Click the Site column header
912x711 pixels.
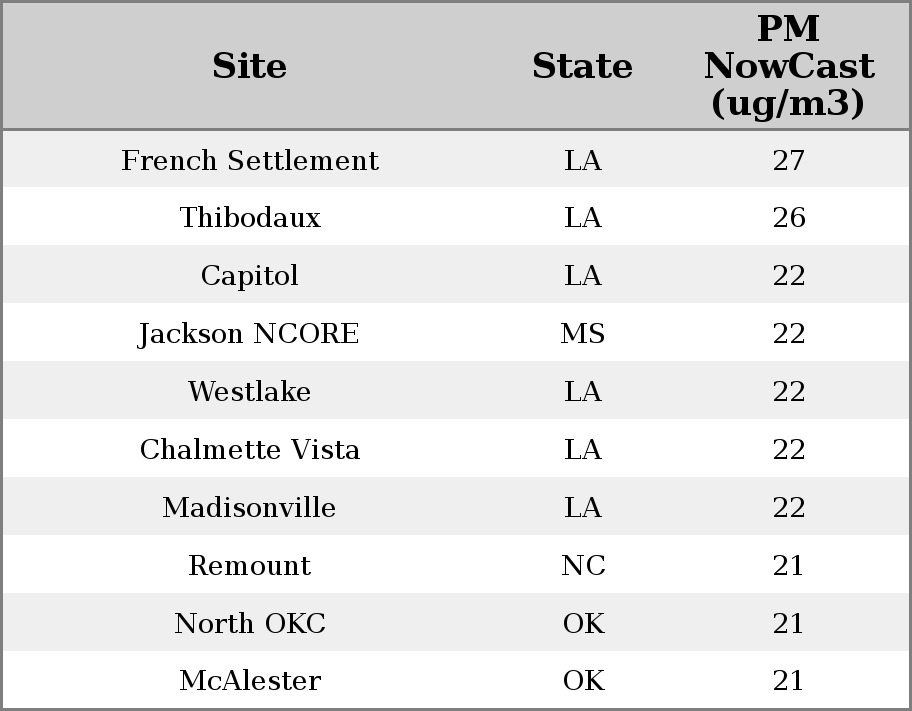click(250, 66)
